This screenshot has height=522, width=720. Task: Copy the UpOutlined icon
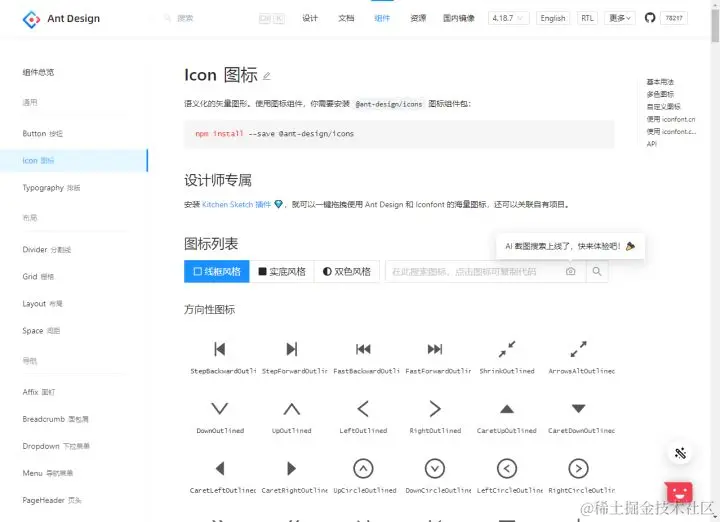pyautogui.click(x=292, y=409)
